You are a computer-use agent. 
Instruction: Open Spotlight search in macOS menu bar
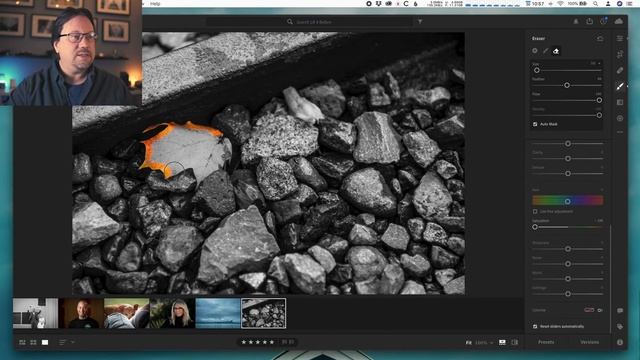tap(596, 4)
